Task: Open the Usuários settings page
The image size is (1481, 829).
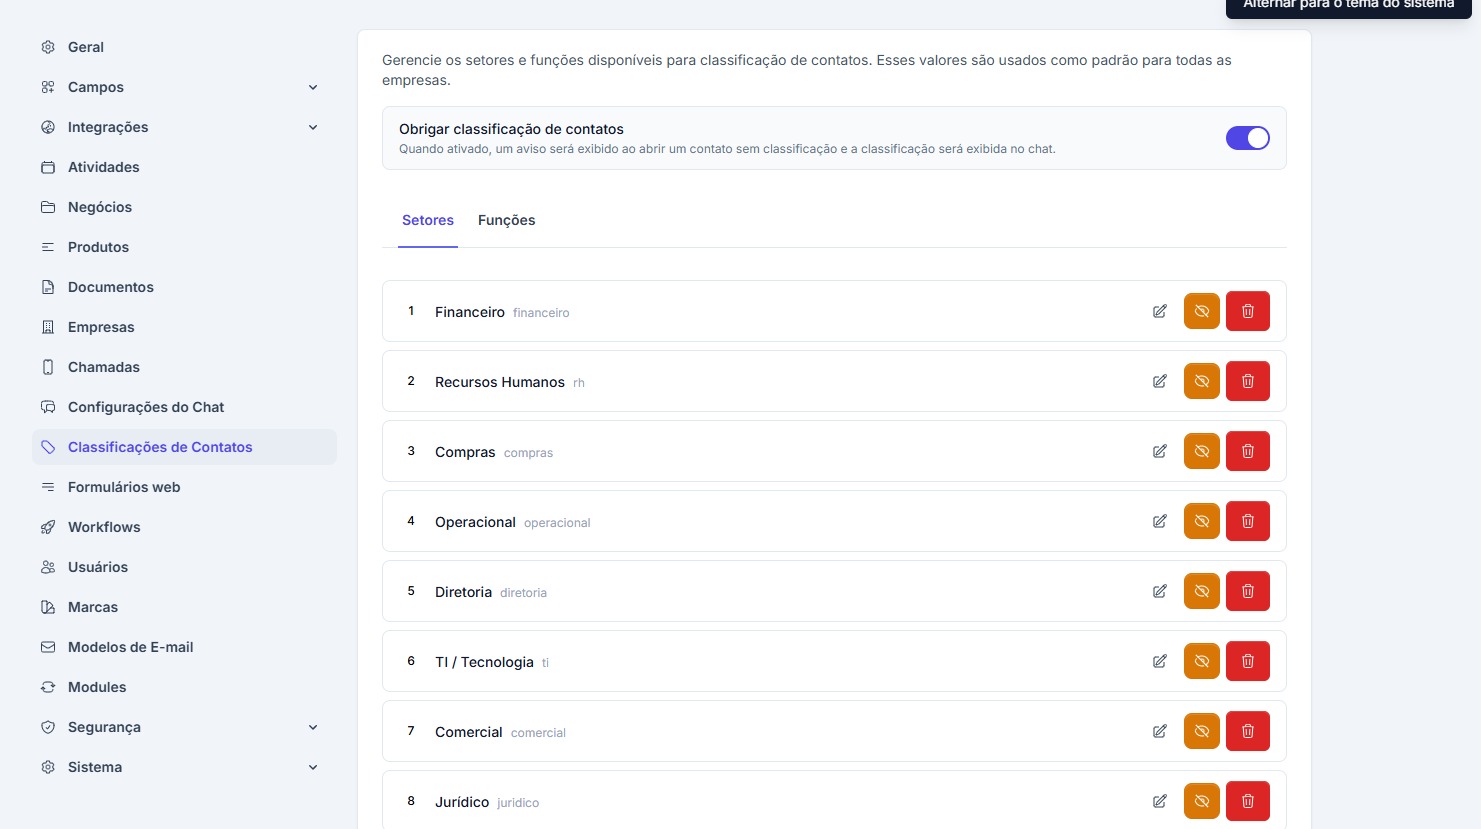Action: click(x=98, y=567)
